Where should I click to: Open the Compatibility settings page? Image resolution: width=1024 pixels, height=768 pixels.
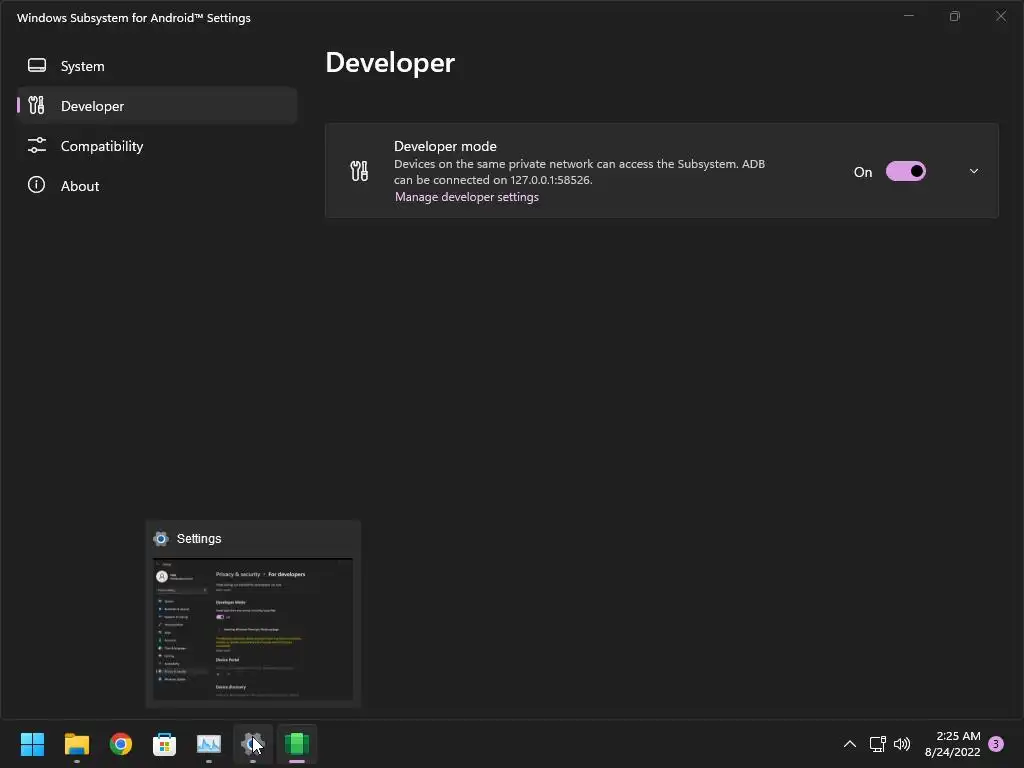point(157,146)
